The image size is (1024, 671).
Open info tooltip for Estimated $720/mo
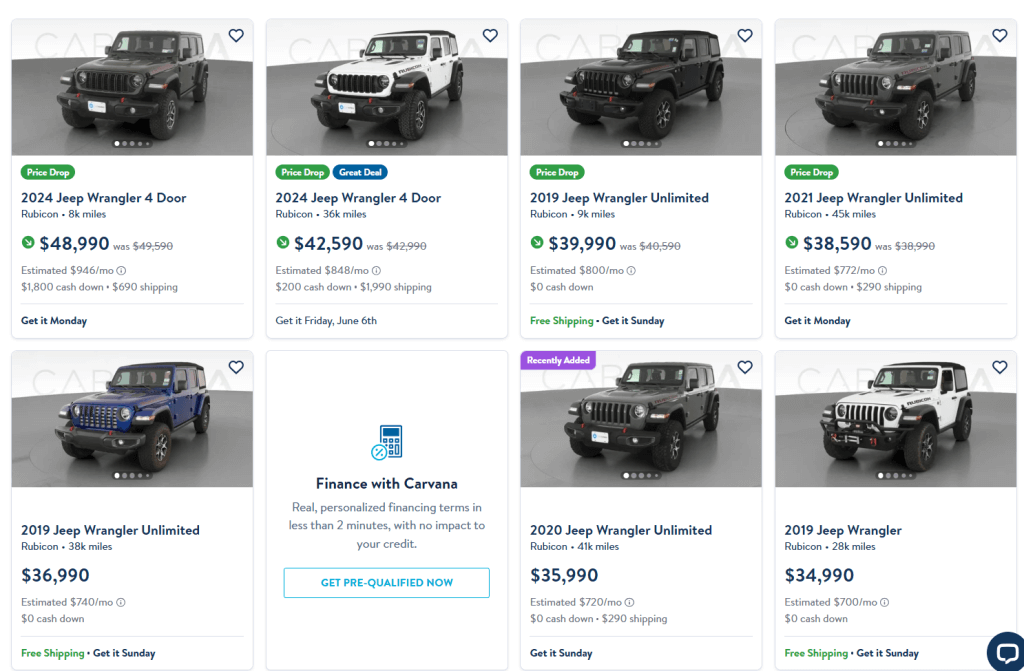coord(629,602)
